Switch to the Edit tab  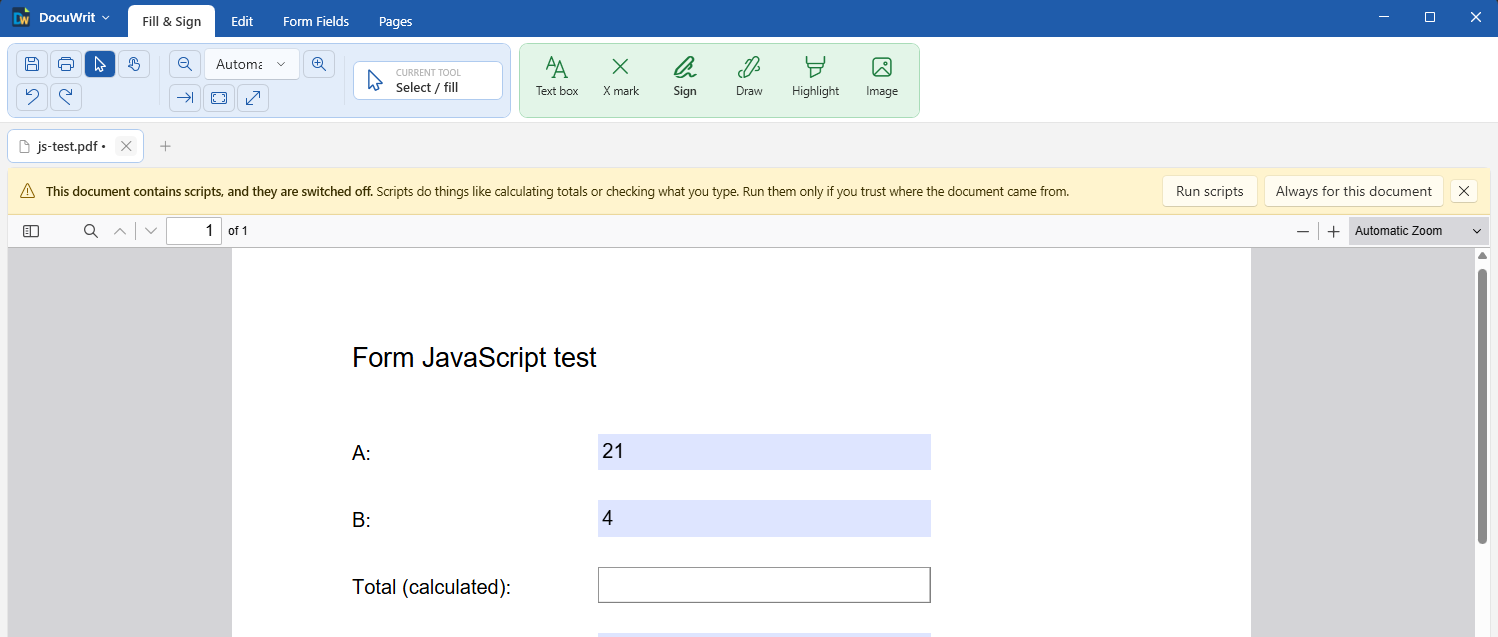[242, 21]
